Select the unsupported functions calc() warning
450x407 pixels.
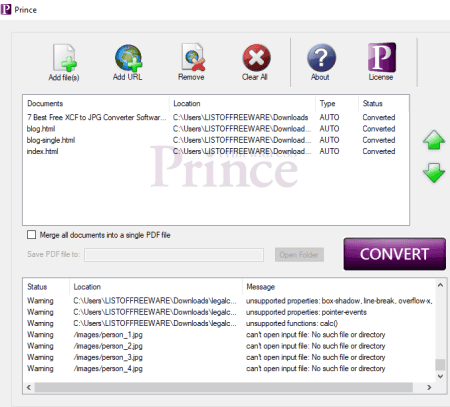(x=229, y=324)
